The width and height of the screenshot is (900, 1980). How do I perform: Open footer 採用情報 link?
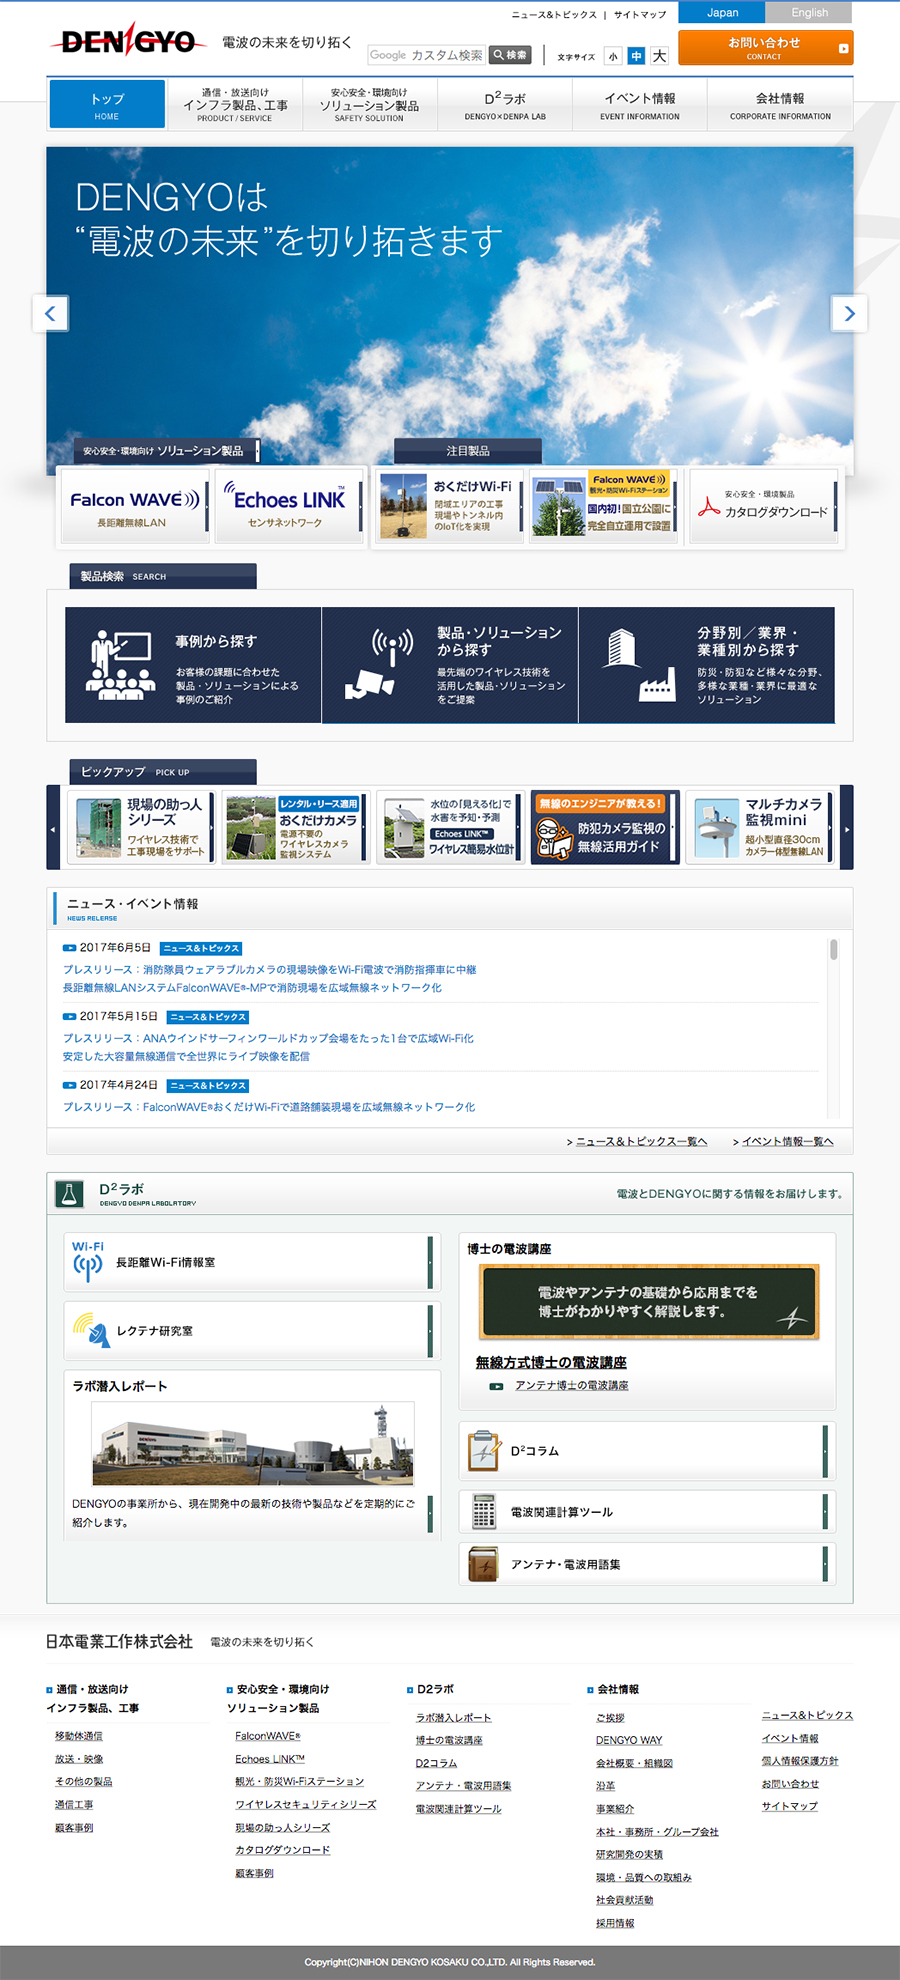pyautogui.click(x=615, y=1923)
